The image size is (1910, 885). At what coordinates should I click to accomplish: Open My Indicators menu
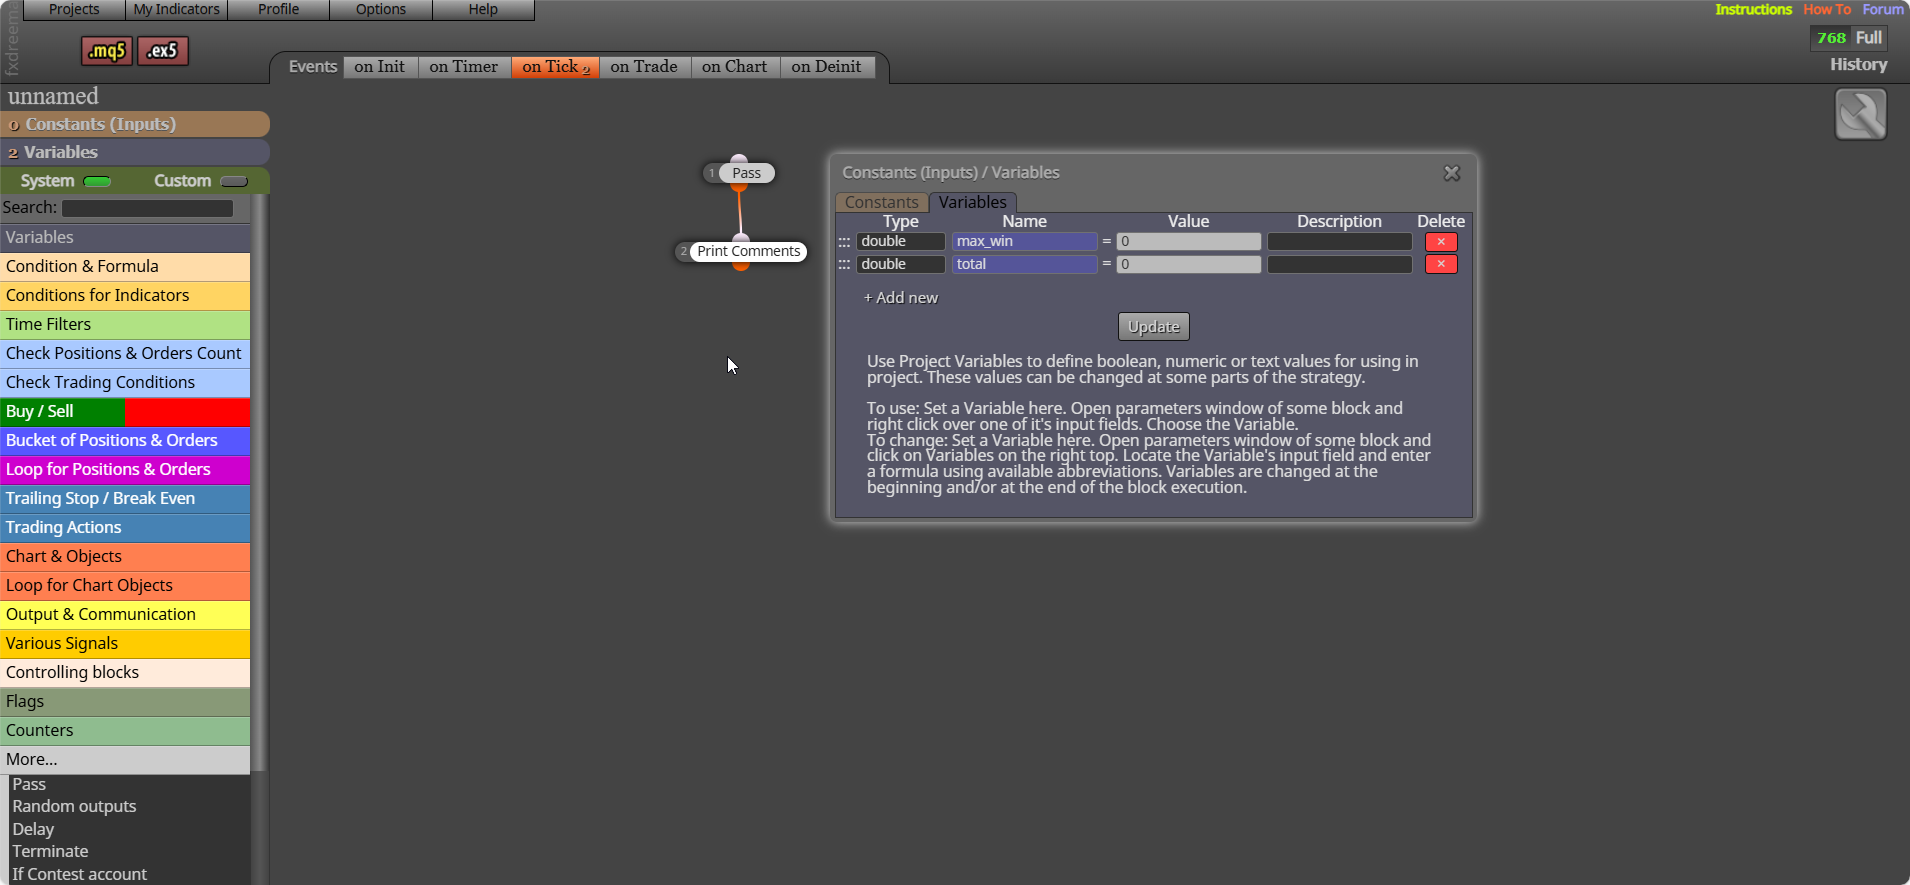(176, 9)
